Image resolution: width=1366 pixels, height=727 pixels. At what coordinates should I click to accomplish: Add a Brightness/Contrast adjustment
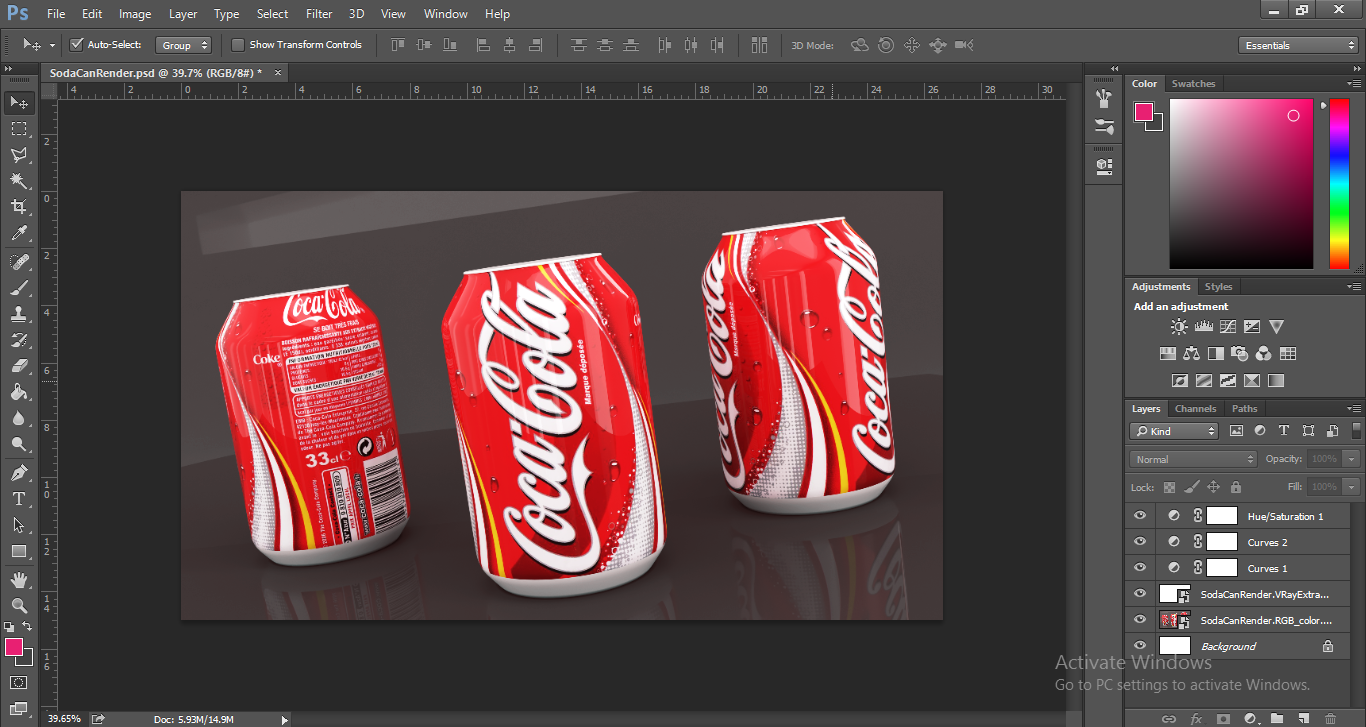tap(1180, 326)
